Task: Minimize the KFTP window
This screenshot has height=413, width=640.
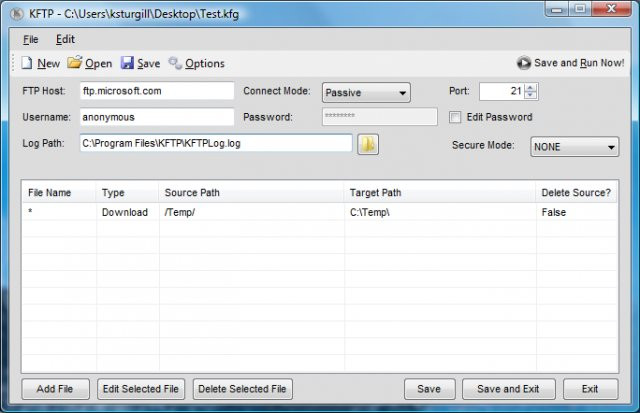Action: (x=557, y=9)
